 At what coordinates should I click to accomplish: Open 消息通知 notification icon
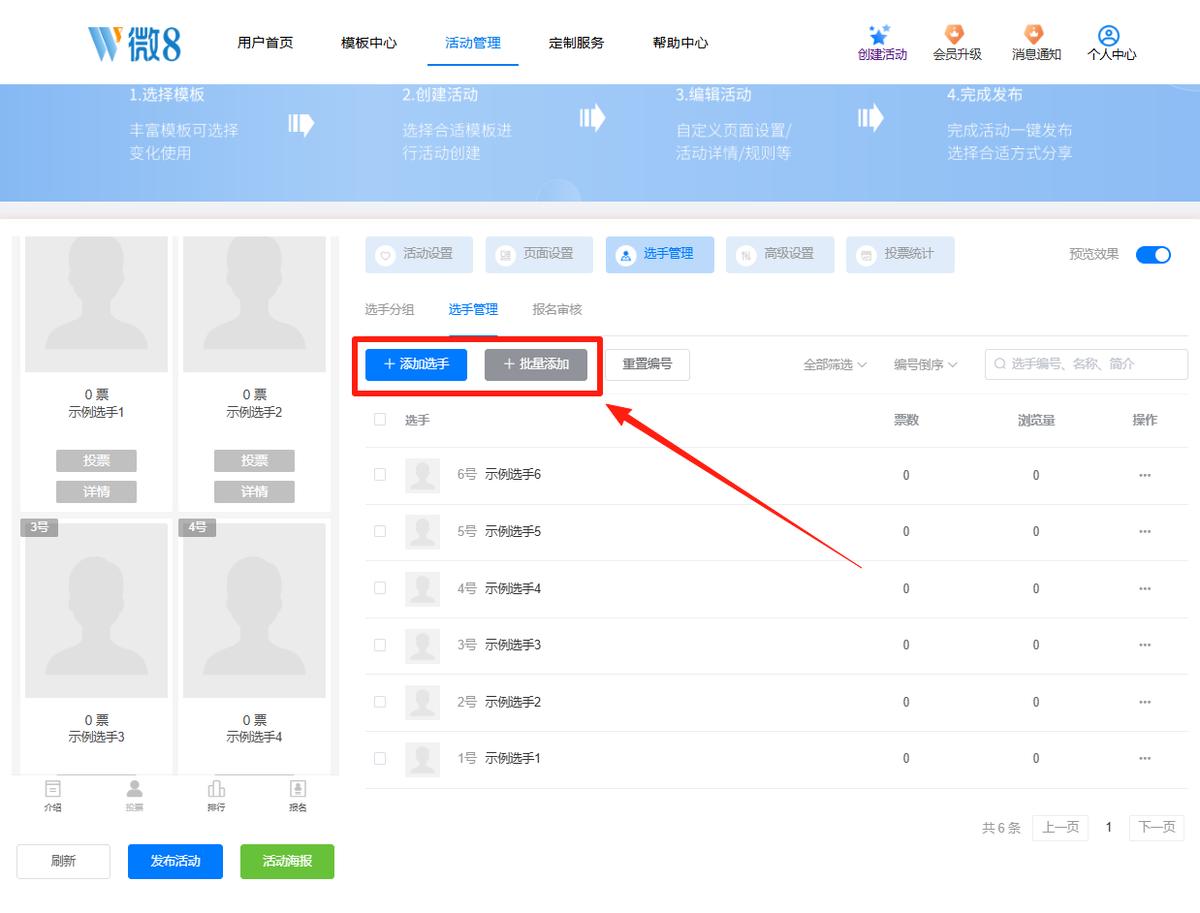coord(1035,35)
